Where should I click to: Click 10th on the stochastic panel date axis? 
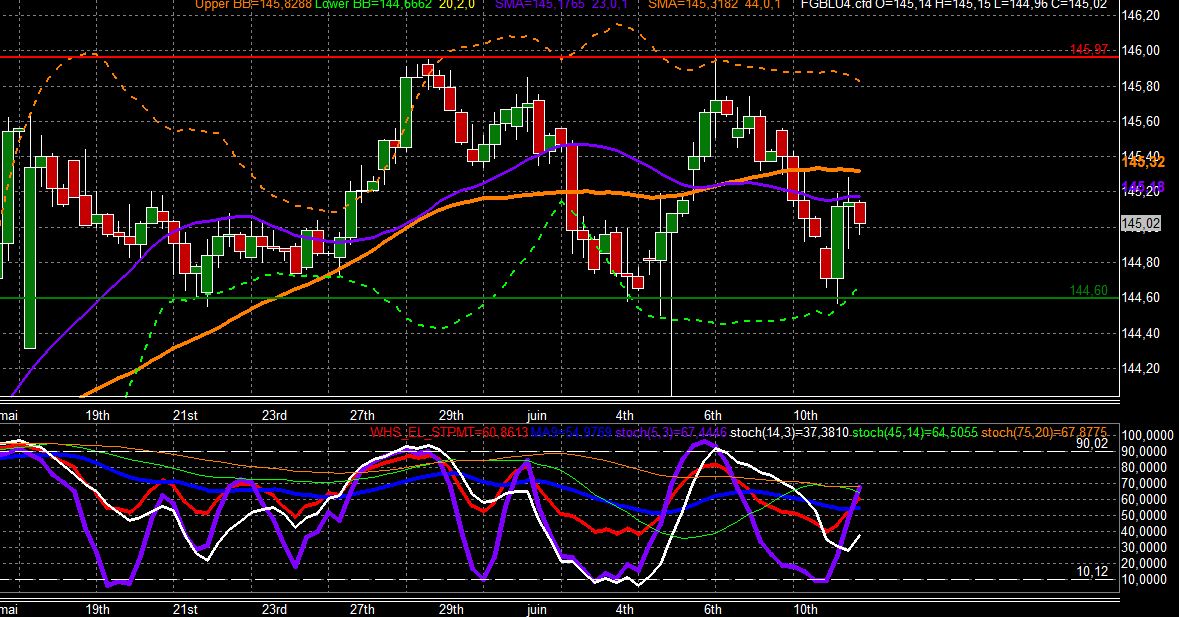(805, 609)
